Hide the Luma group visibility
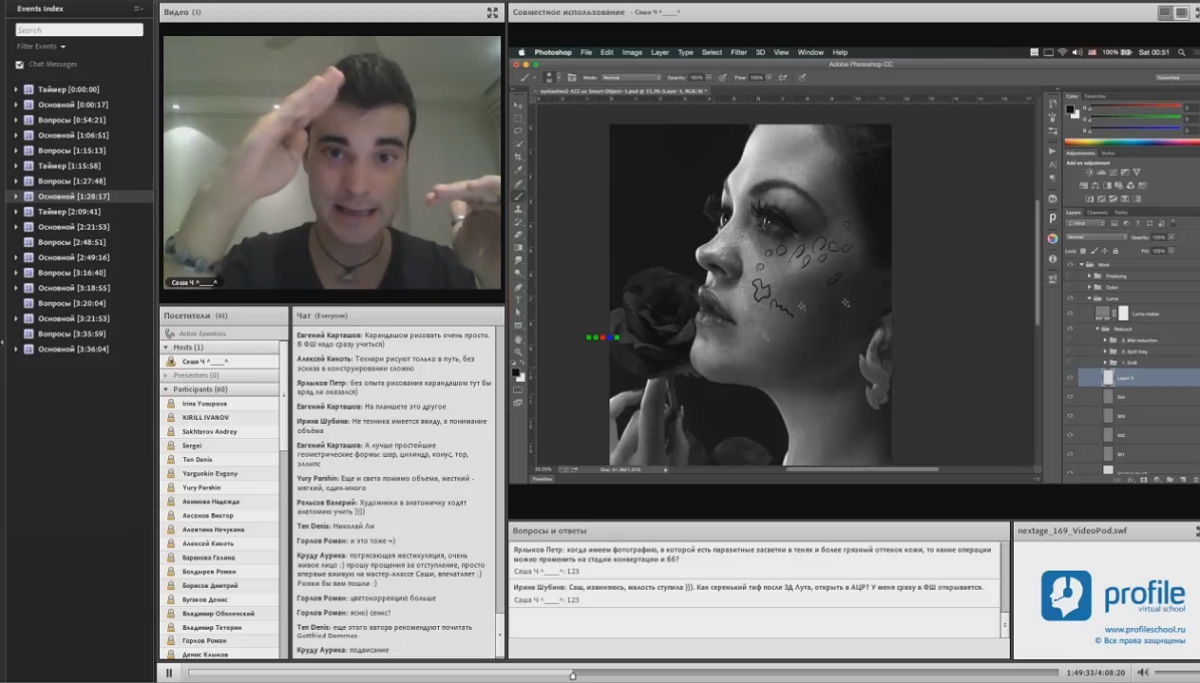Image resolution: width=1200 pixels, height=683 pixels. [x=1070, y=298]
